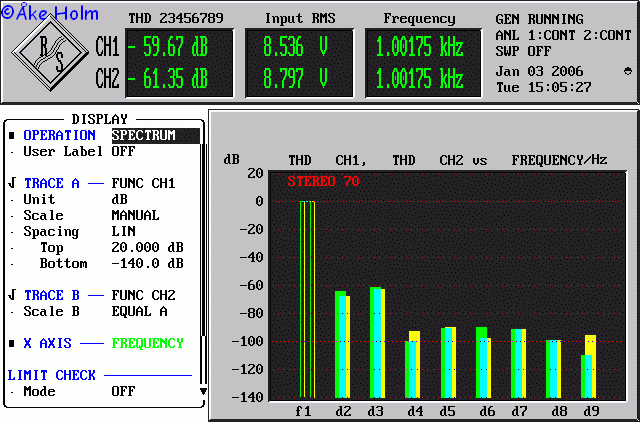Click the DISPLAY panel scroll down arrow
The height and width of the screenshot is (422, 640).
tap(203, 392)
